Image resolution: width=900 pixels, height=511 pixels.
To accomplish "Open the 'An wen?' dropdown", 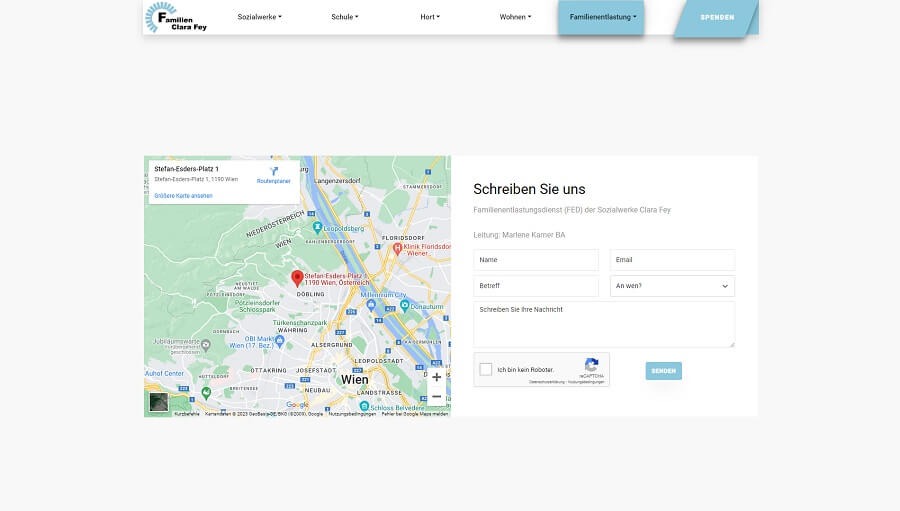I will 672,286.
